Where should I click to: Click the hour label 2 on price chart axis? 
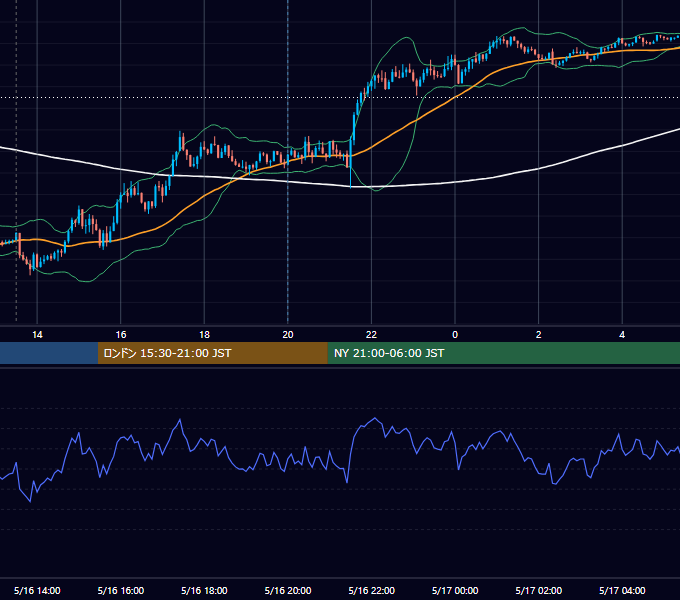(539, 335)
